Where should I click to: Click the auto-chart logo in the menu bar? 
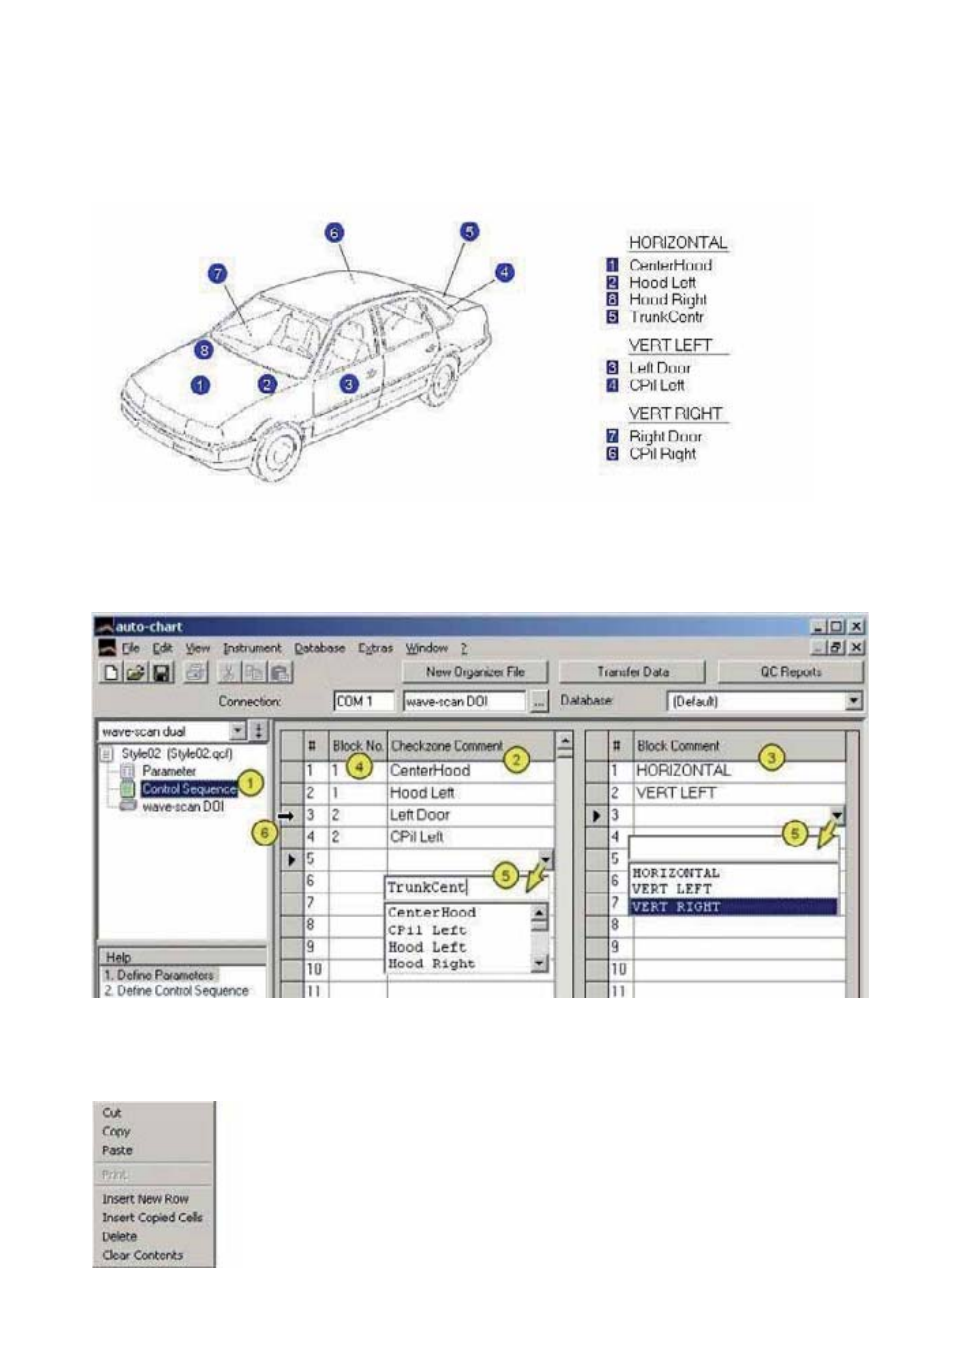point(106,648)
